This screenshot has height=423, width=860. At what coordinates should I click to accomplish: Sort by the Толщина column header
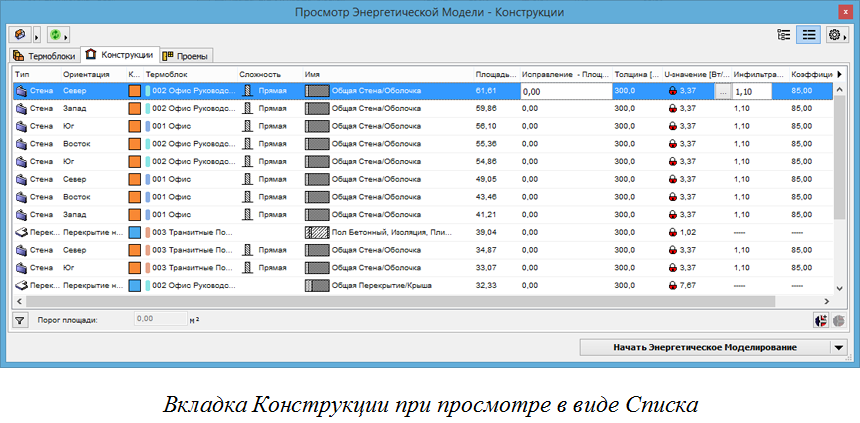point(636,74)
